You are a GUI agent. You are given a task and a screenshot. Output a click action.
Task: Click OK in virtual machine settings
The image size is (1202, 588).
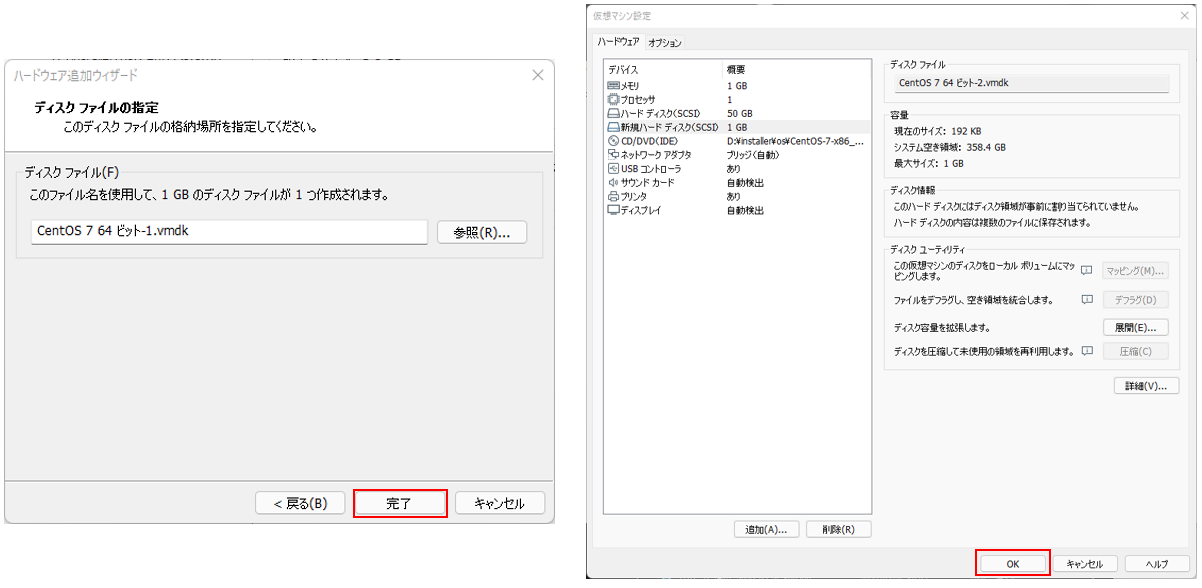tap(1013, 564)
